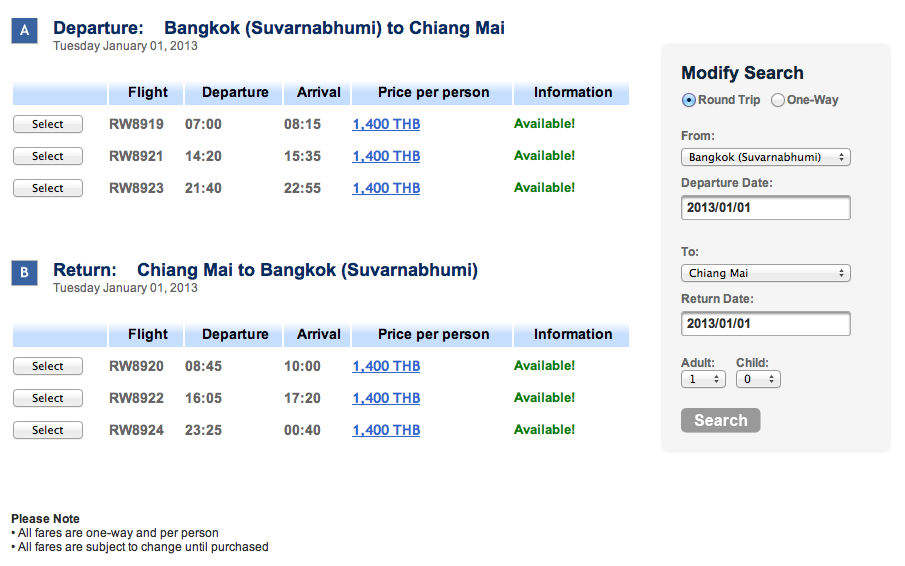Select the Round Trip radio button
The image size is (905, 566).
pyautogui.click(x=689, y=100)
